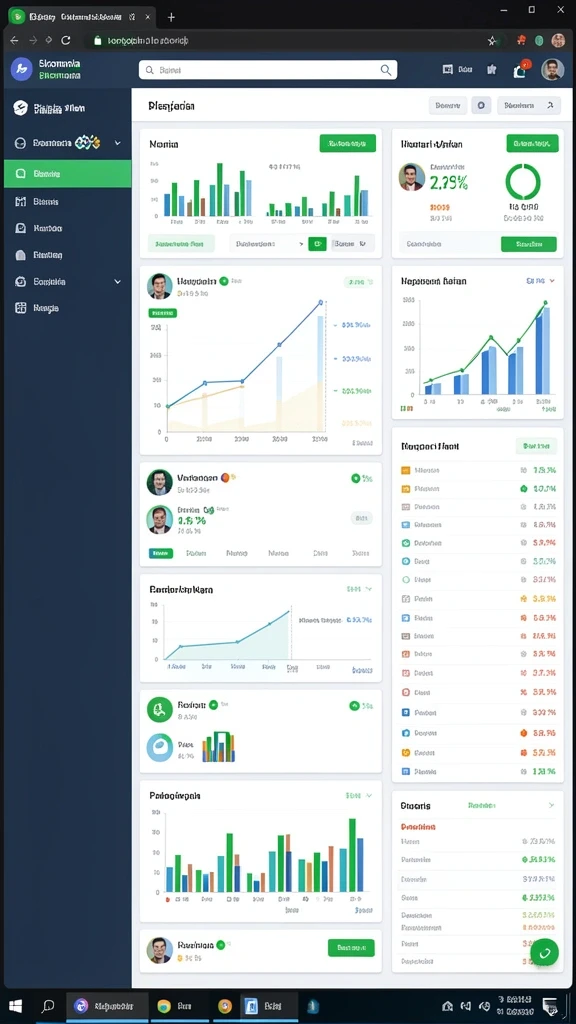
Task: Open the green extension icon in the browser toolbar
Action: click(539, 40)
